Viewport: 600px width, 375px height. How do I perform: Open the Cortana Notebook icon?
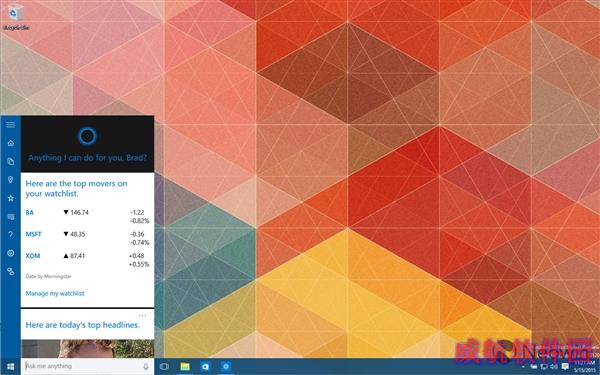click(x=11, y=161)
